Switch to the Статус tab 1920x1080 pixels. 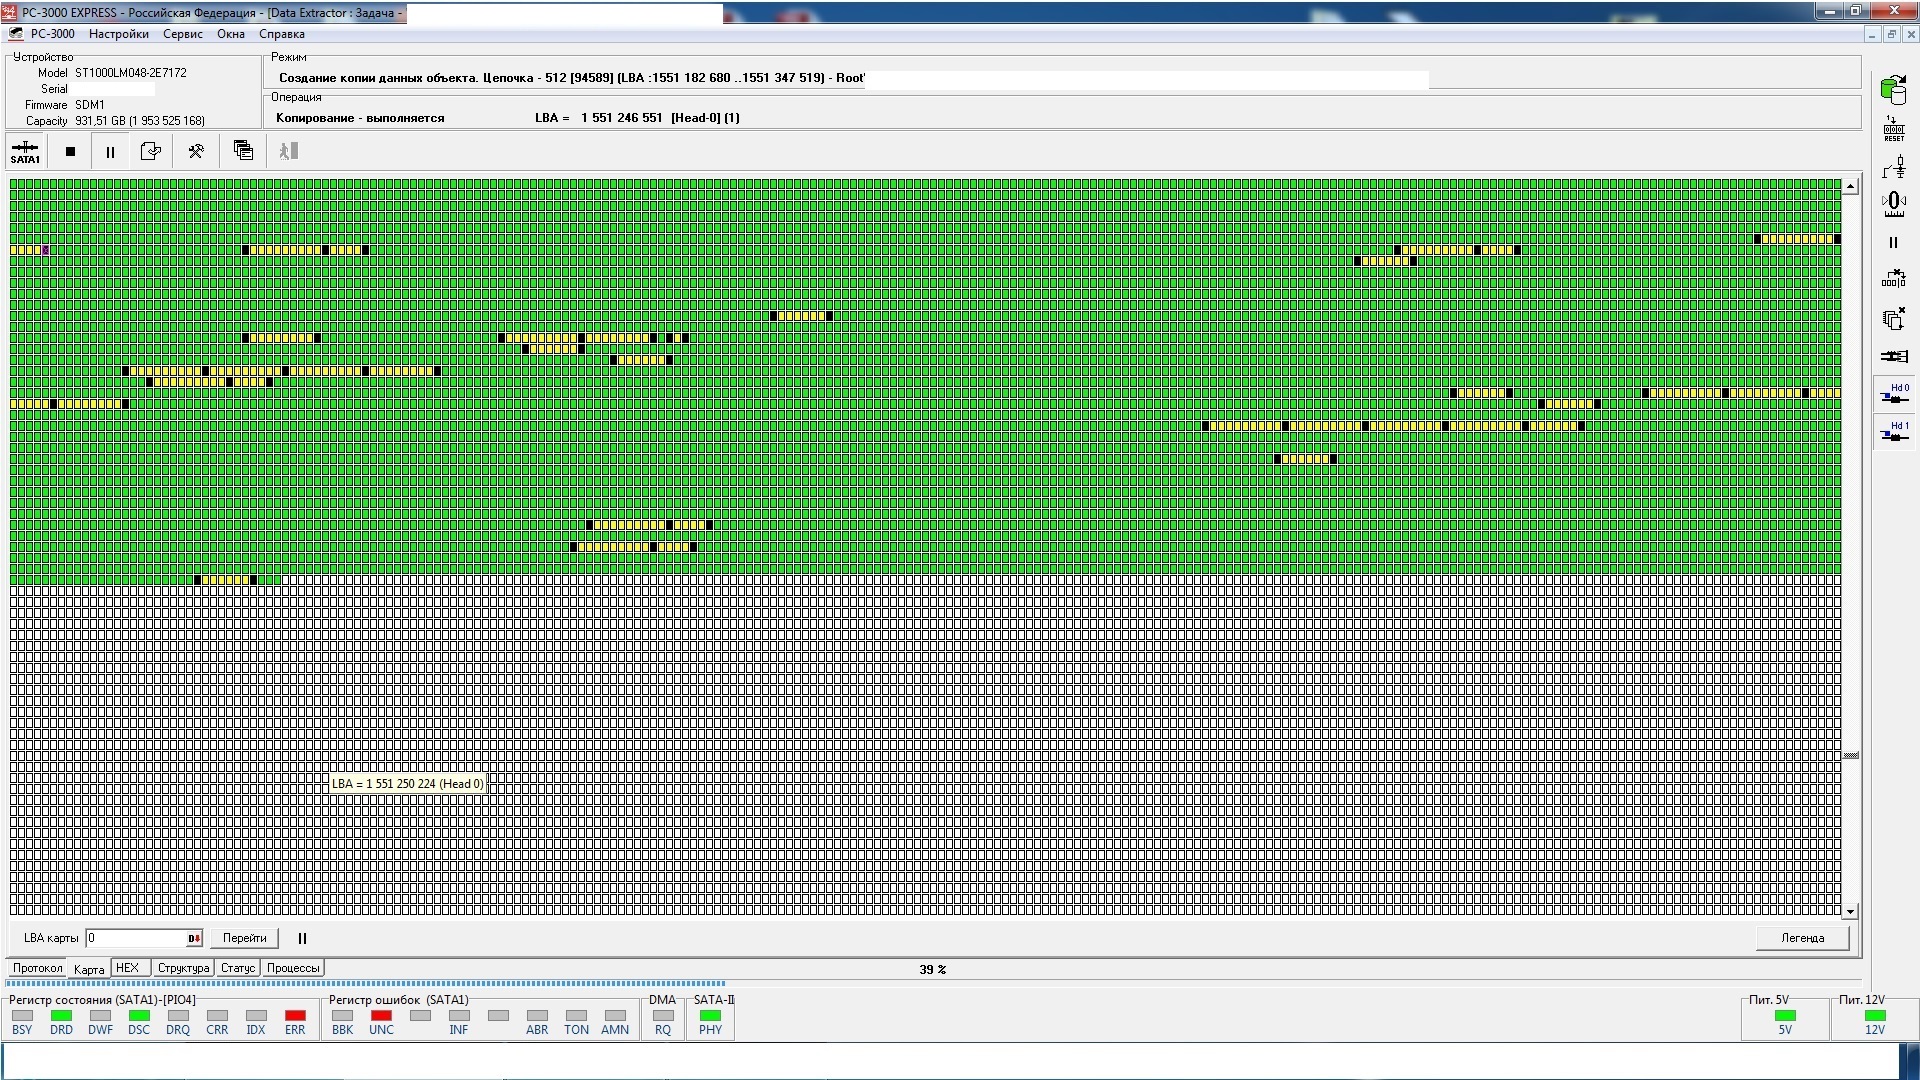coord(237,968)
